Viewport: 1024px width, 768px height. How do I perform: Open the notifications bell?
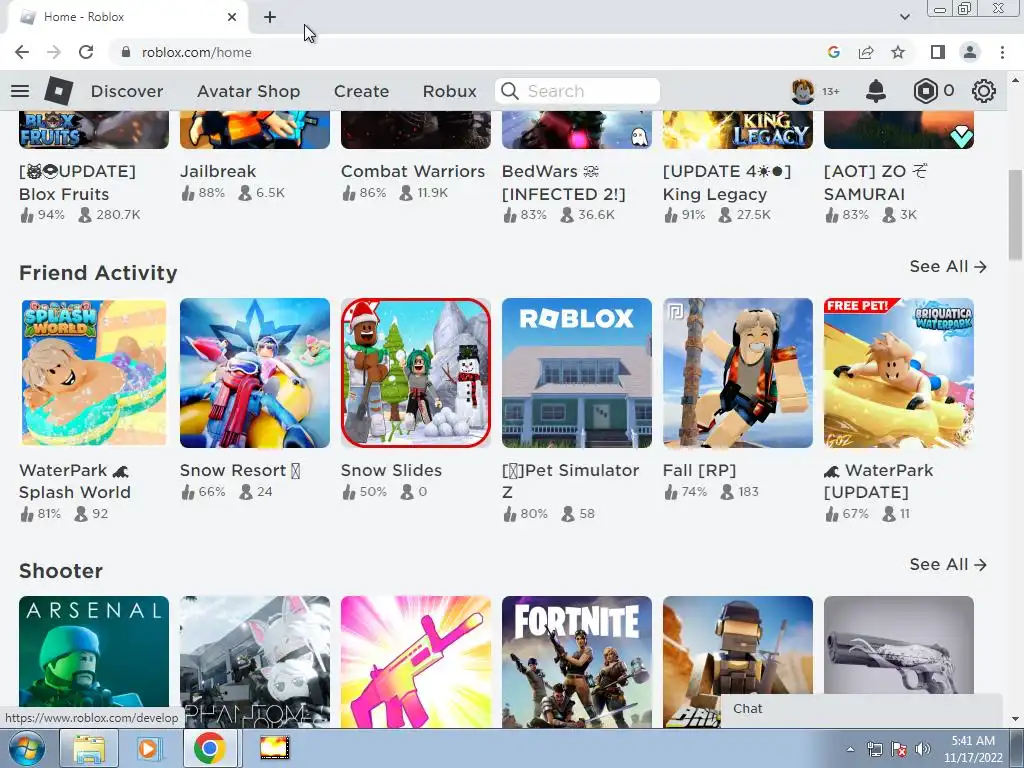click(x=876, y=91)
